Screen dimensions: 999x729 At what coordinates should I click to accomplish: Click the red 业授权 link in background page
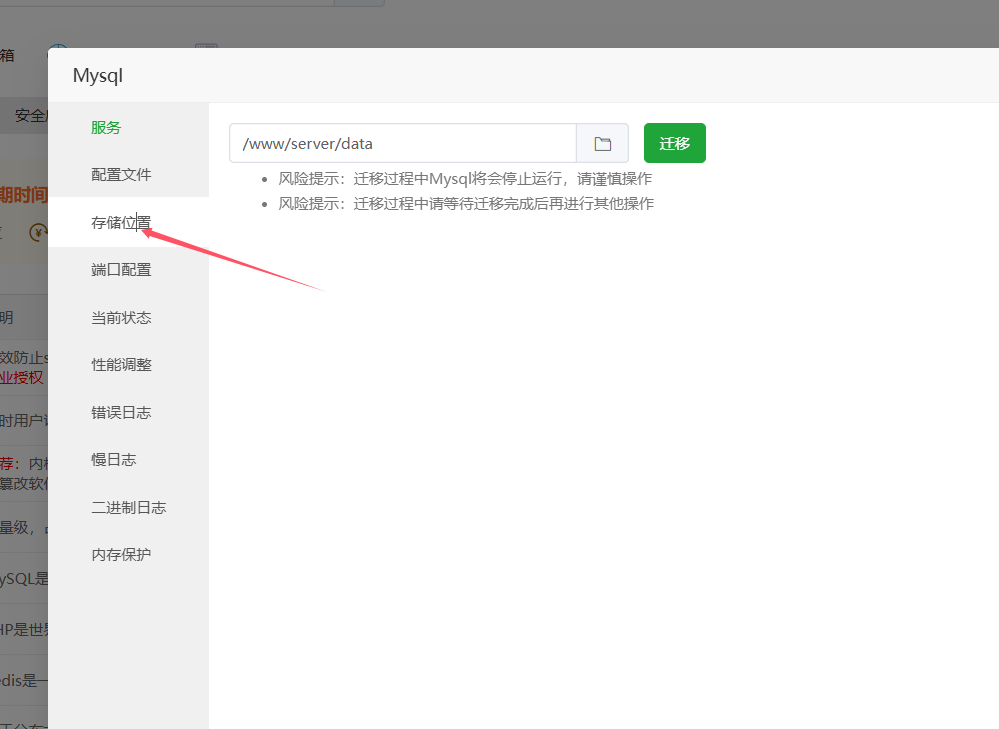pos(22,377)
